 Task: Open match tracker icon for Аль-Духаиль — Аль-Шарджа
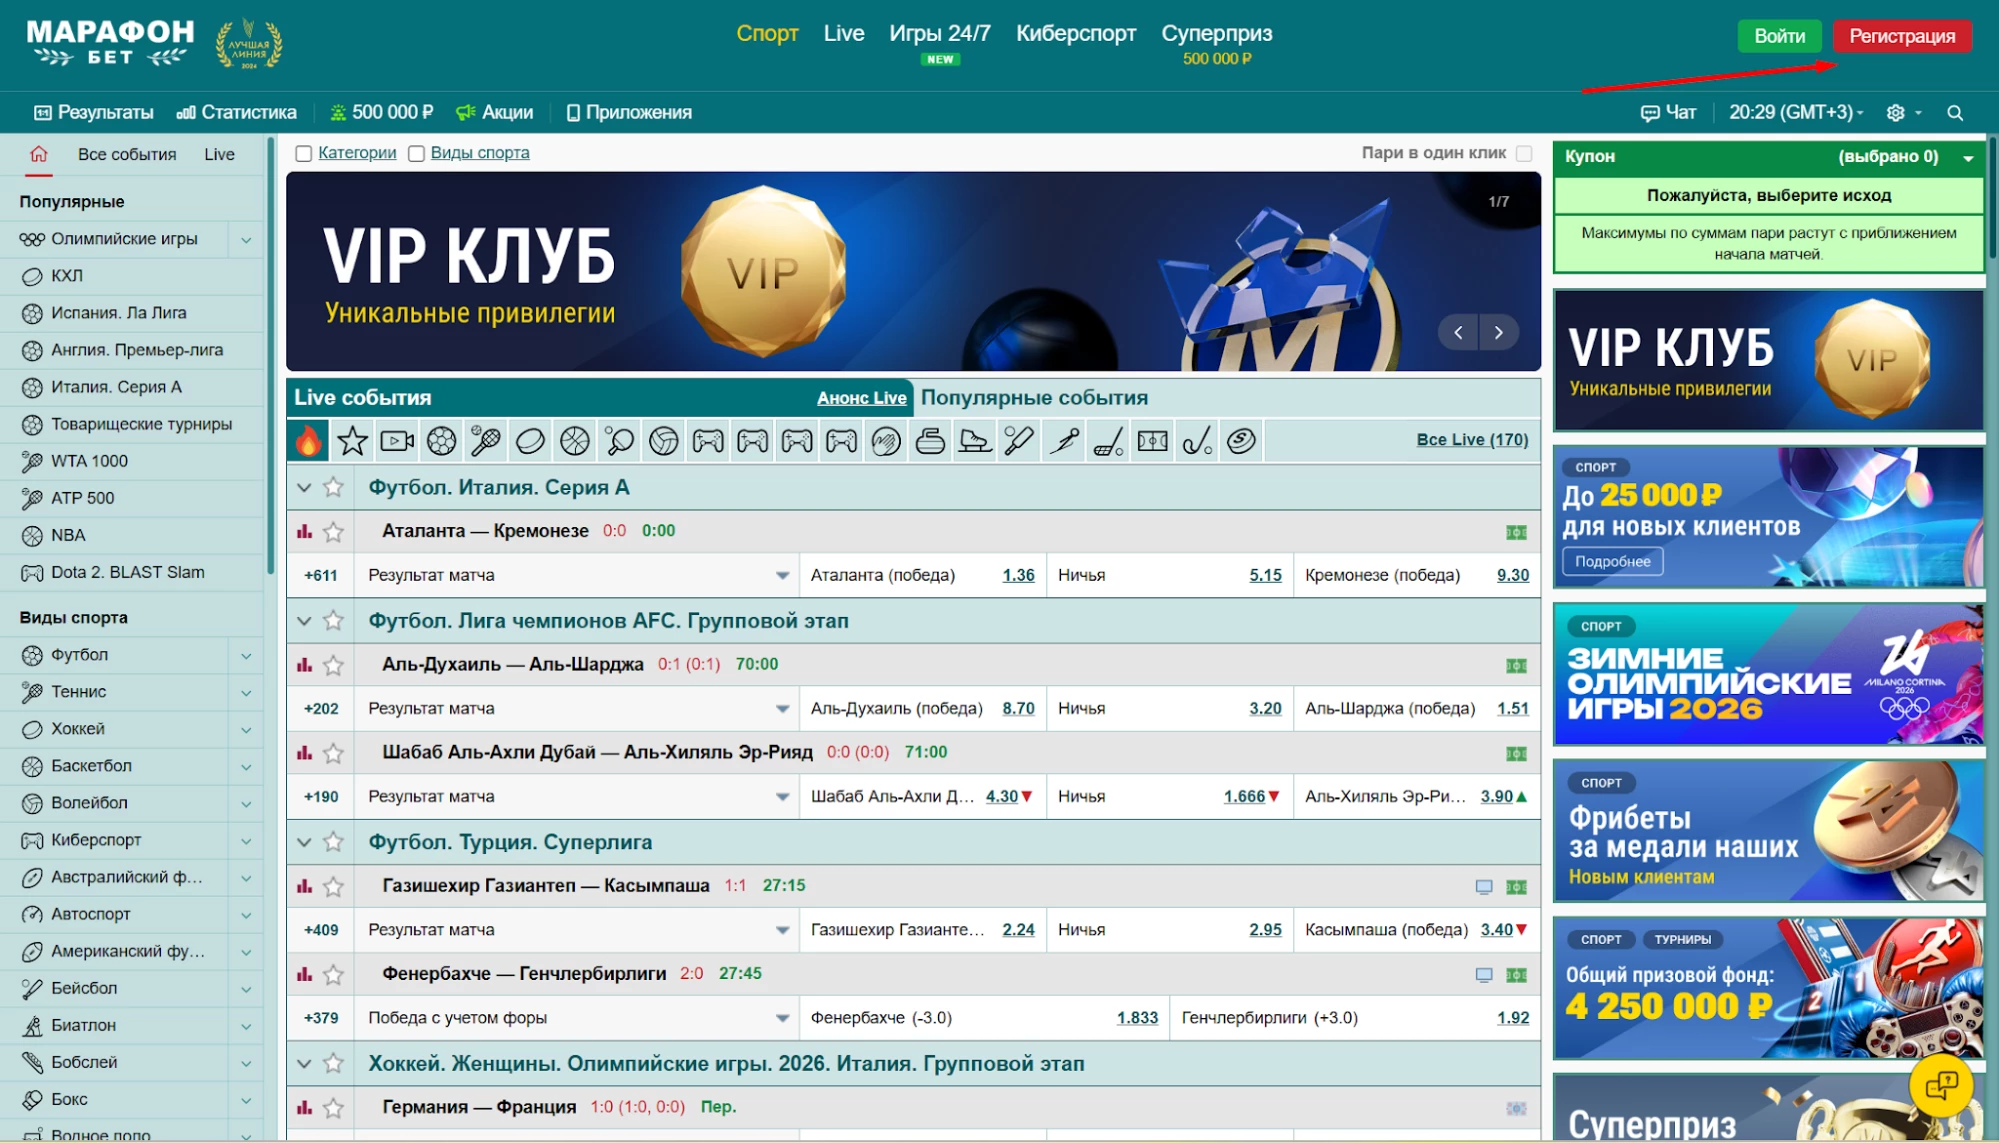1516,665
